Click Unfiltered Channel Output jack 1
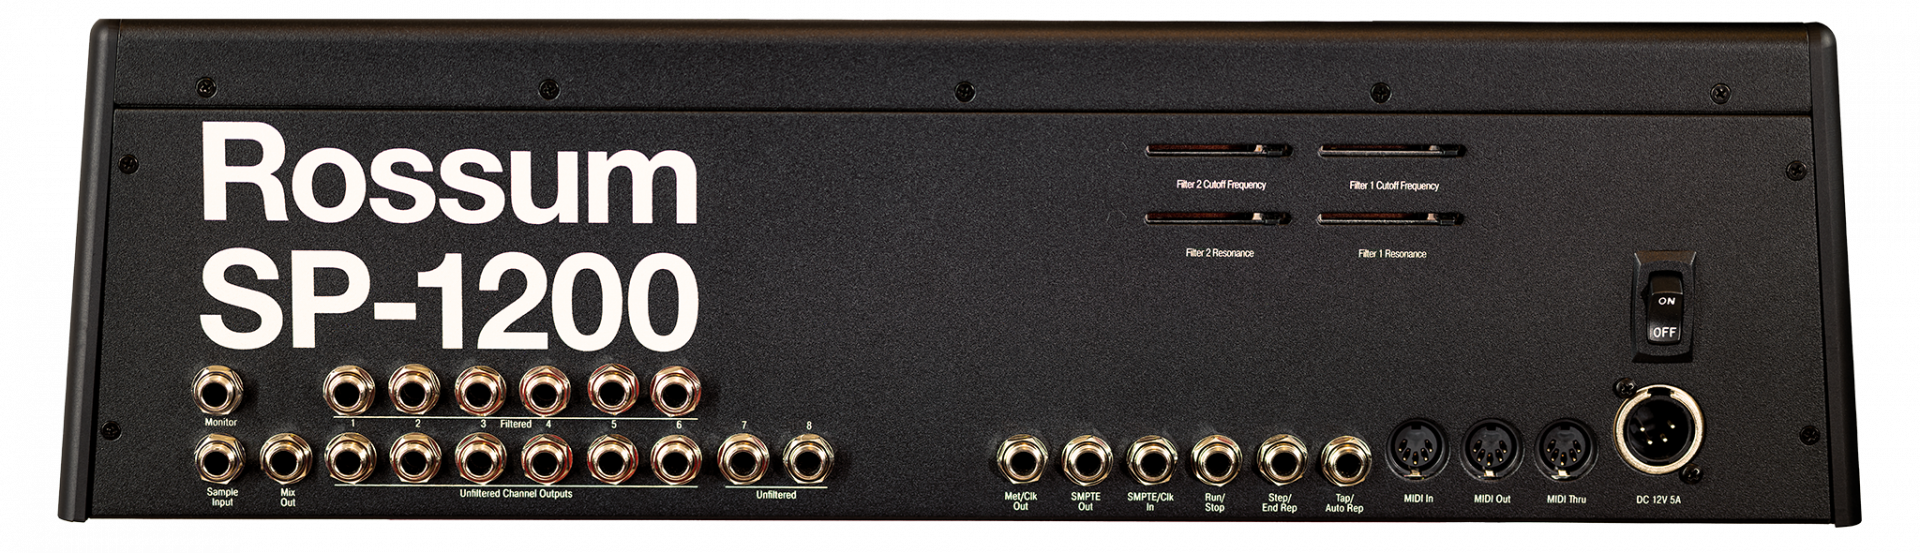 tap(350, 459)
